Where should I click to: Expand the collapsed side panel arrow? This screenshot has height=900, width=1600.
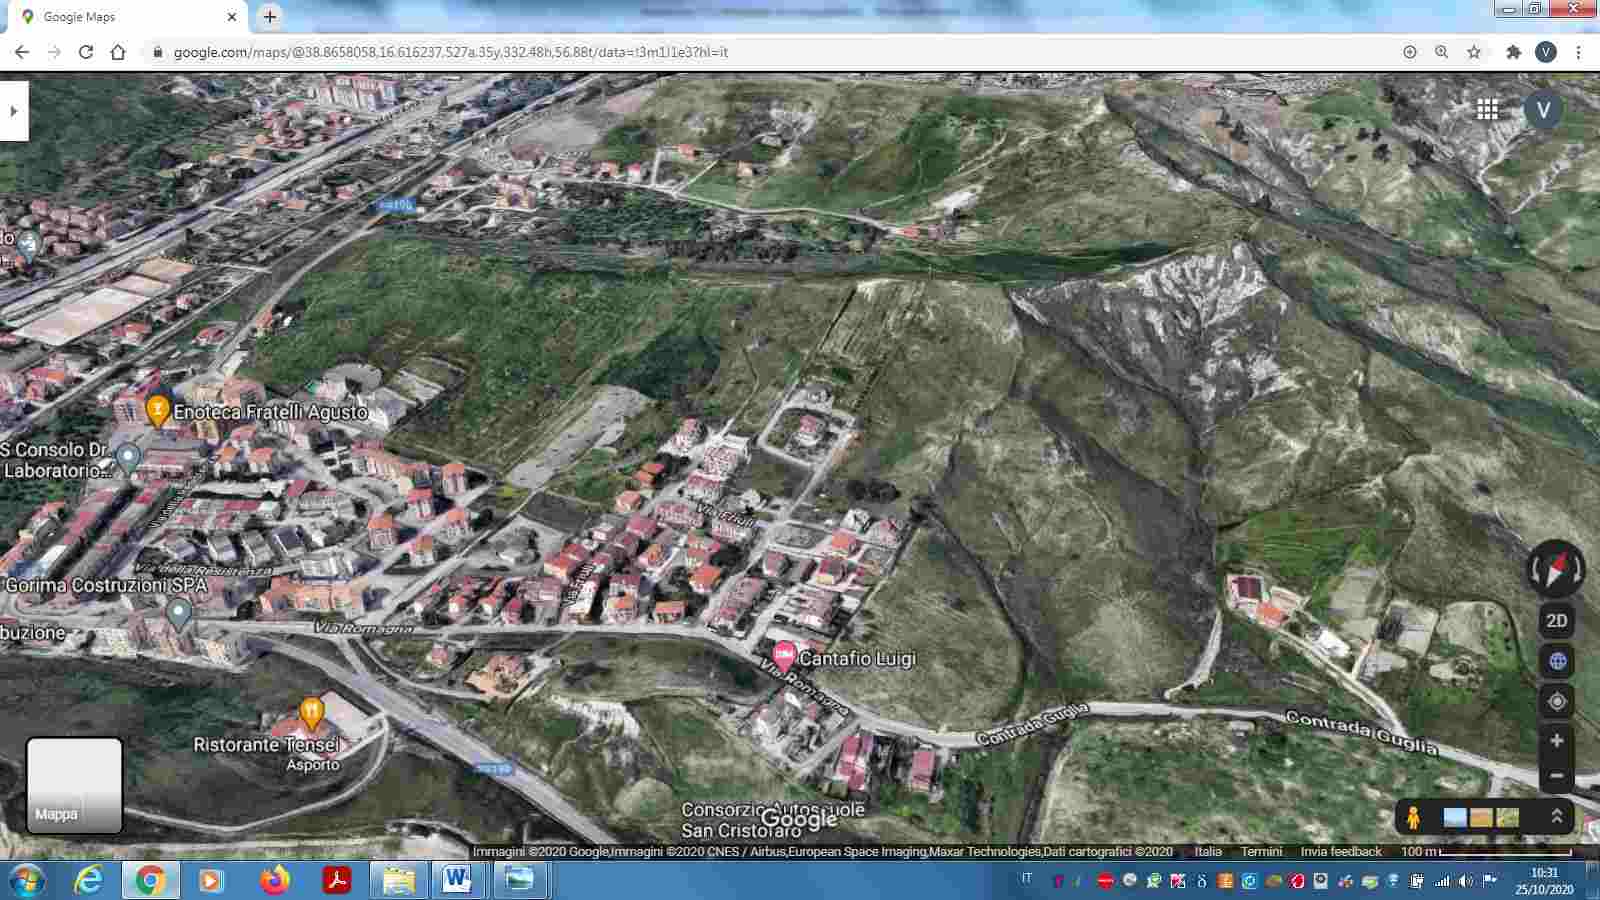tap(14, 111)
